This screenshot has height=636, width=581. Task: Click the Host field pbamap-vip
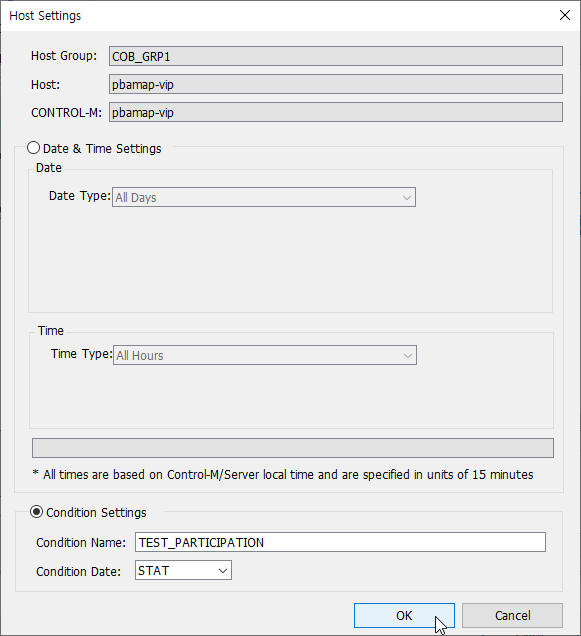pos(336,84)
